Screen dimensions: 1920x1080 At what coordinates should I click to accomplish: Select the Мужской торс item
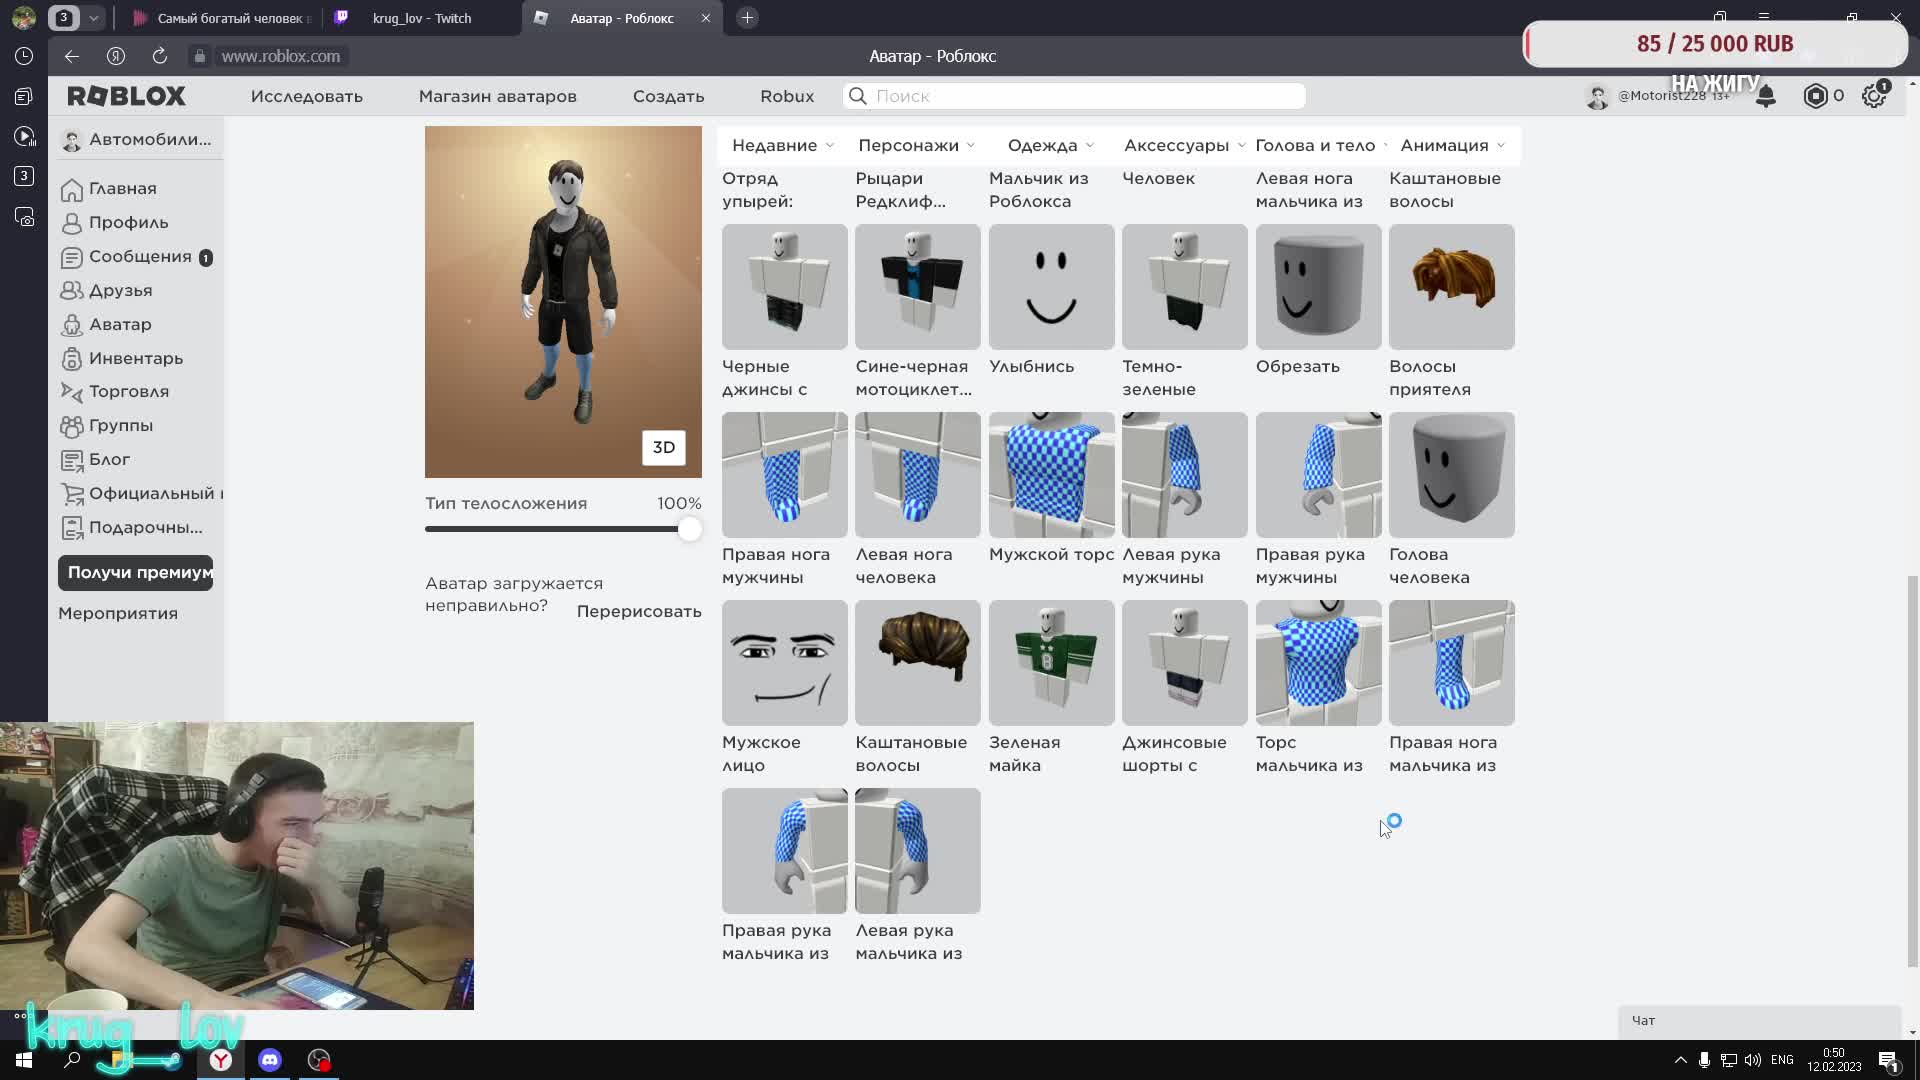(x=1051, y=475)
